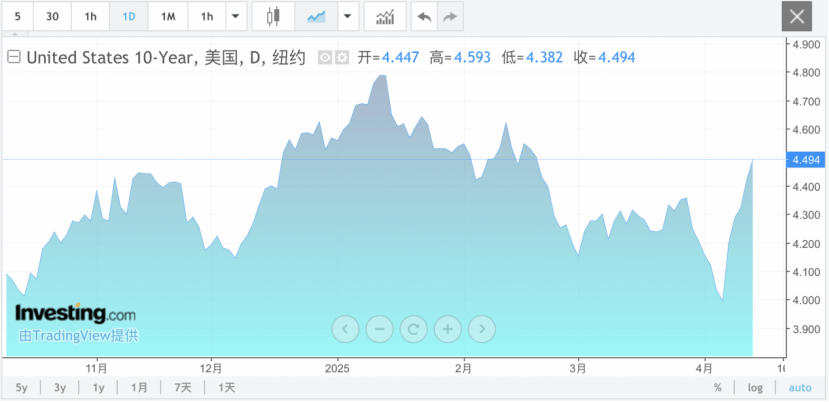Expand the chart style dropdown arrow
The height and width of the screenshot is (402, 829).
coord(347,16)
